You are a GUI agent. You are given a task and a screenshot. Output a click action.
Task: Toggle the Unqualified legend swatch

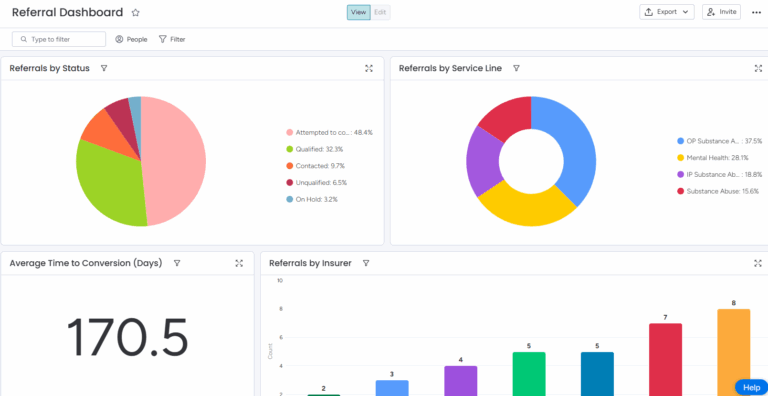pyautogui.click(x=289, y=182)
